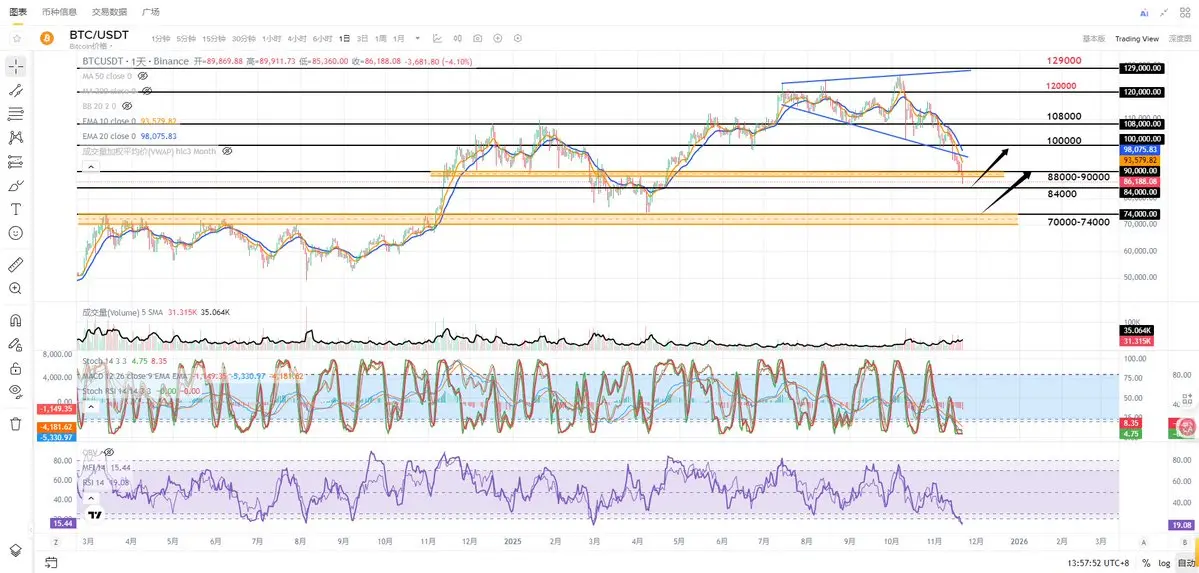The image size is (1199, 573).
Task: Switch to the 图表 tab
Action: (18, 12)
